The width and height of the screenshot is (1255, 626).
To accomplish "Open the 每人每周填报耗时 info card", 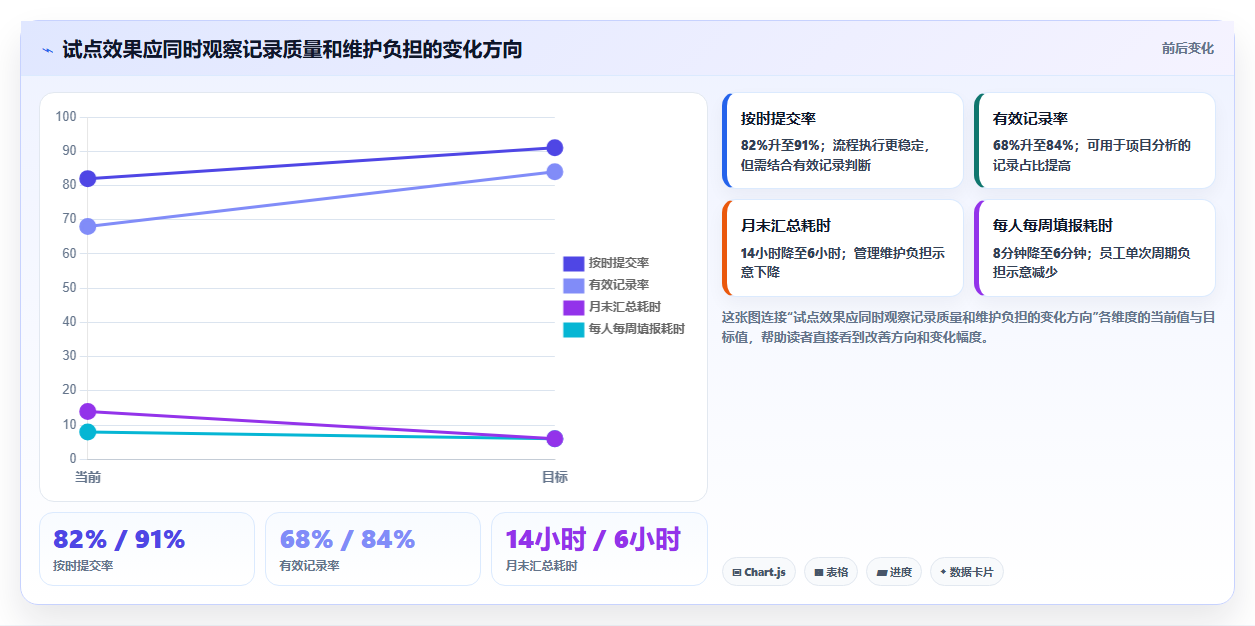I will point(1095,248).
